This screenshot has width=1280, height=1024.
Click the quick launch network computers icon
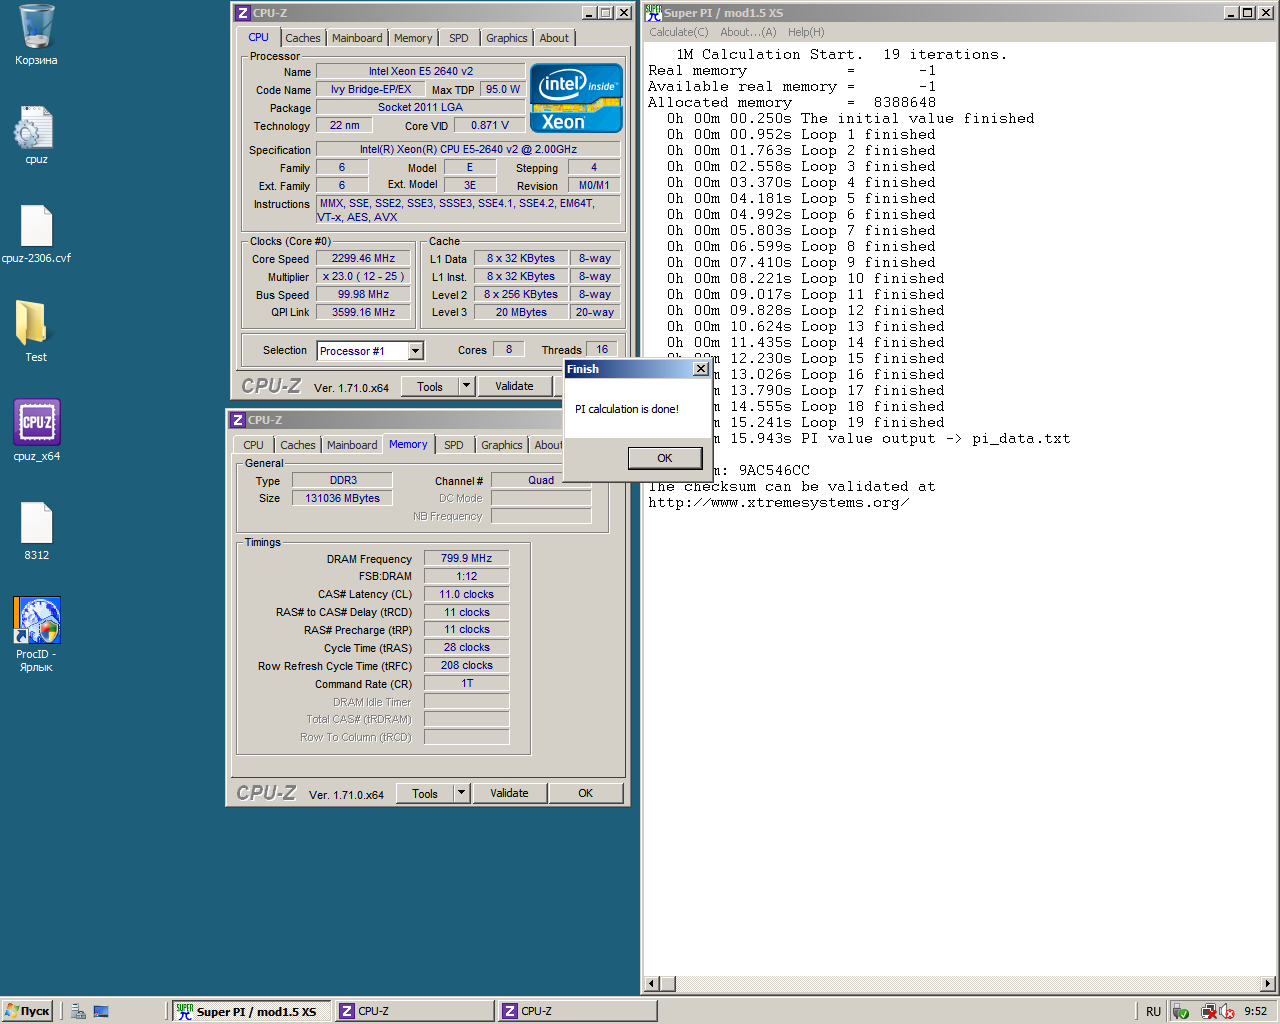pyautogui.click(x=78, y=1011)
